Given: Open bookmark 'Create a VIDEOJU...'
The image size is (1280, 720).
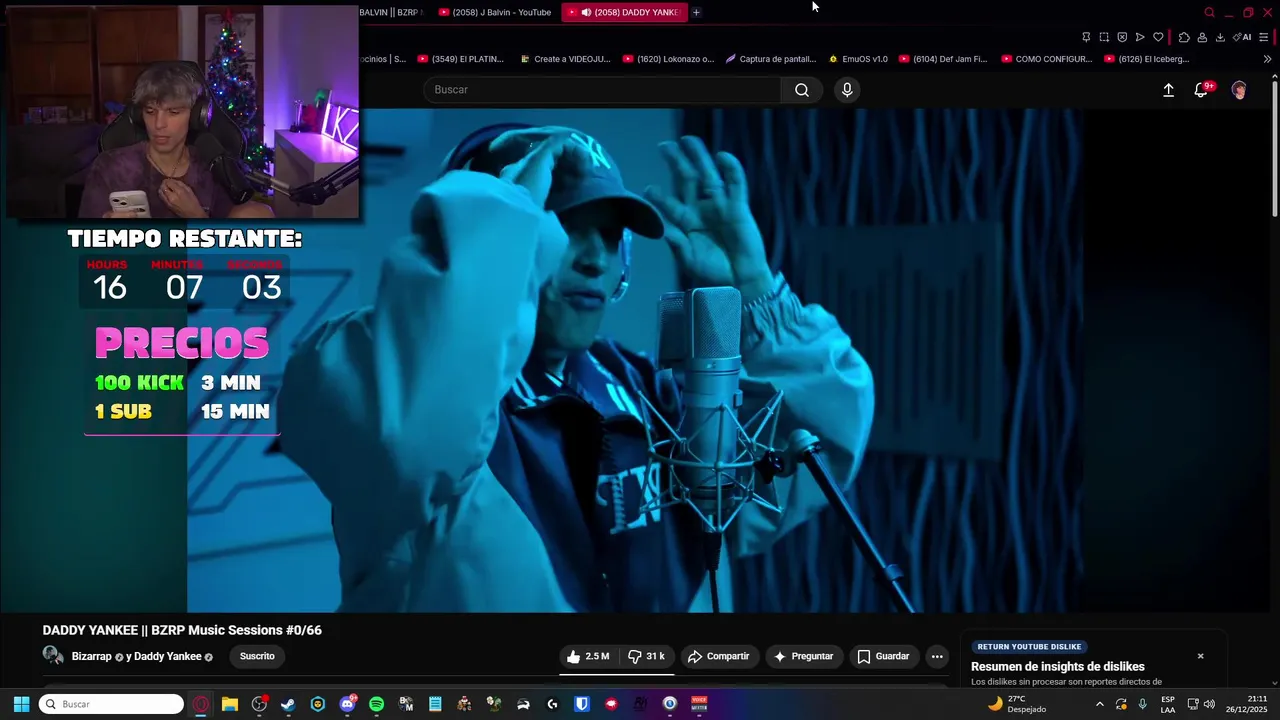Looking at the screenshot, I should pos(565,59).
